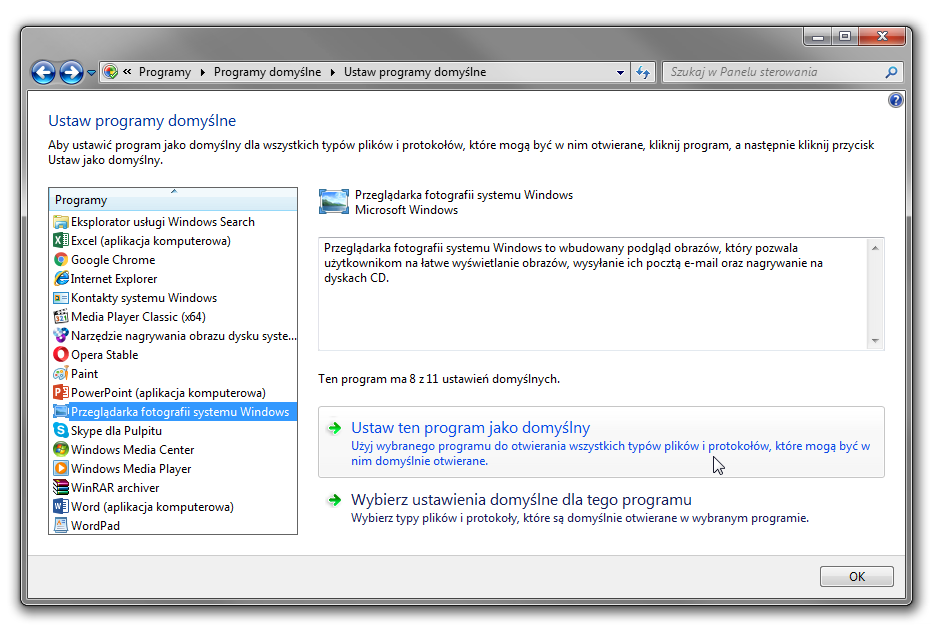
Task: Click the Word icon in programs list
Action: 61,506
